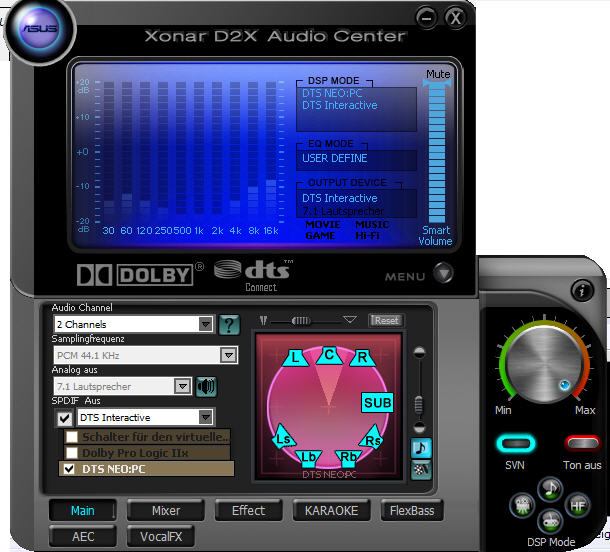This screenshot has width=610, height=552.
Task: Click the info icon on the knob panel
Action: pos(582,290)
